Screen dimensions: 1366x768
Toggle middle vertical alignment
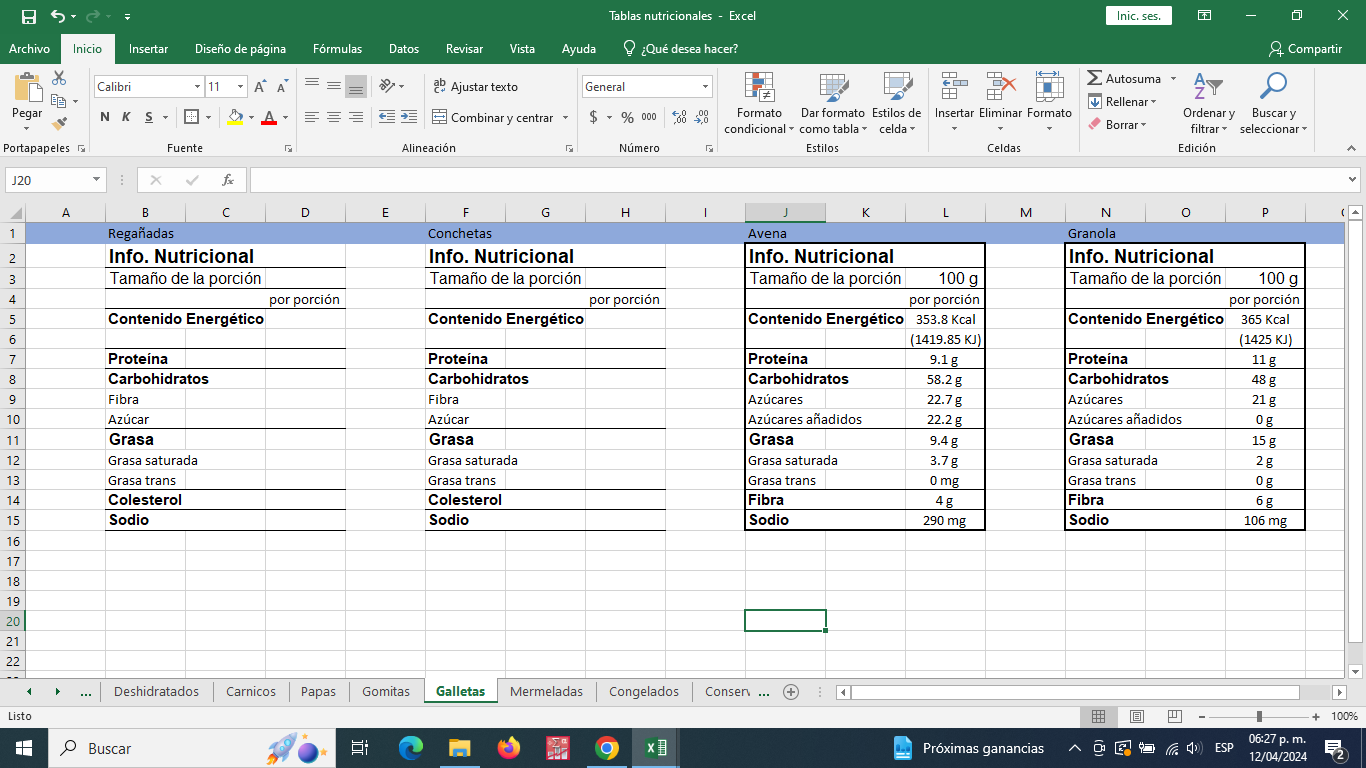pos(334,87)
